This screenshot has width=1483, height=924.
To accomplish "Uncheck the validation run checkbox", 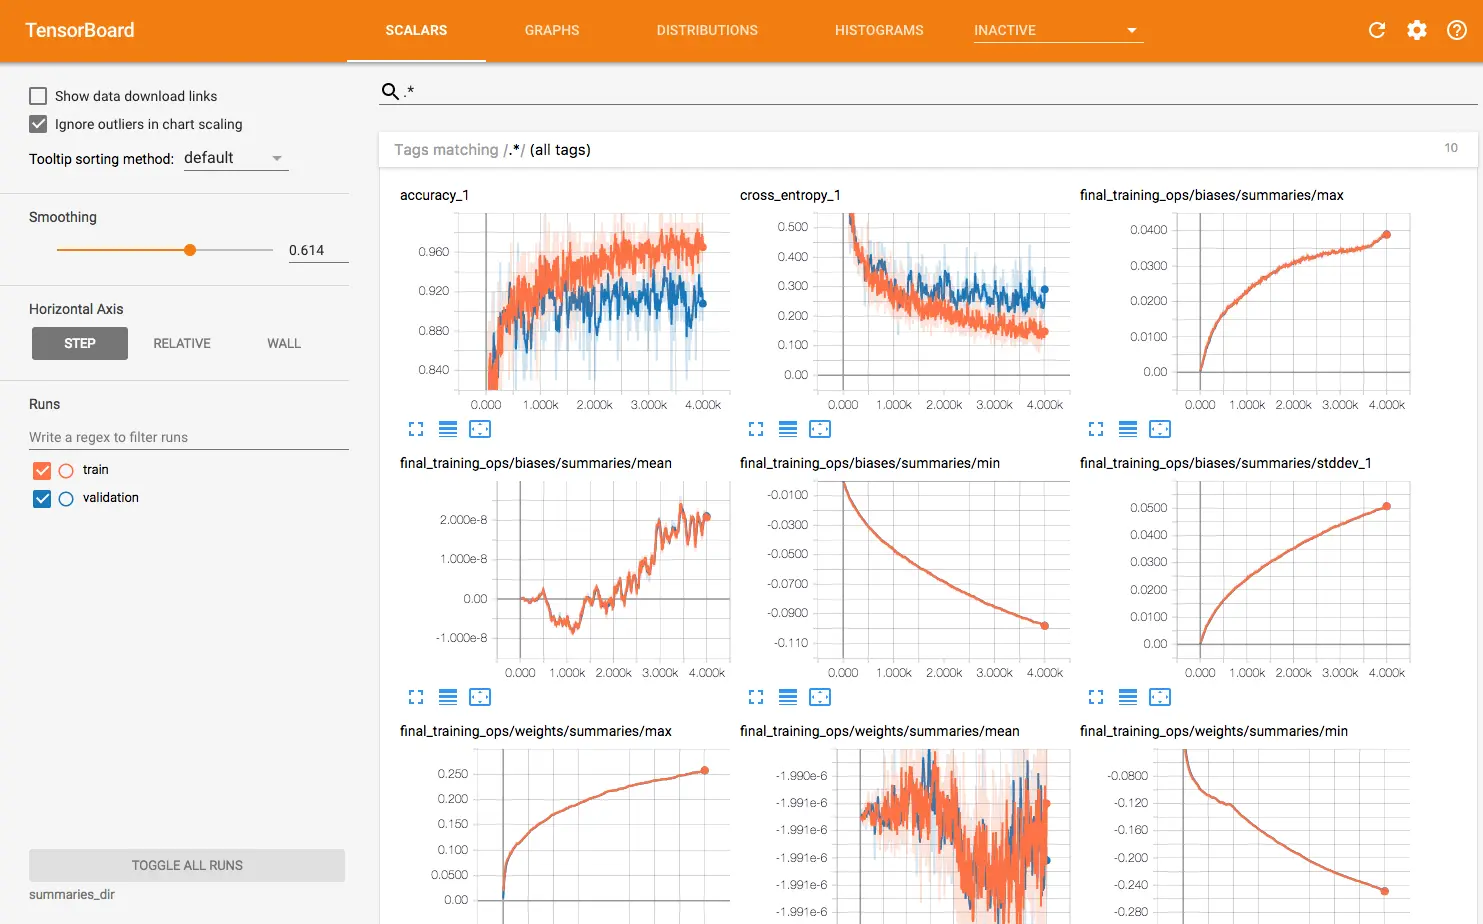I will click(42, 498).
